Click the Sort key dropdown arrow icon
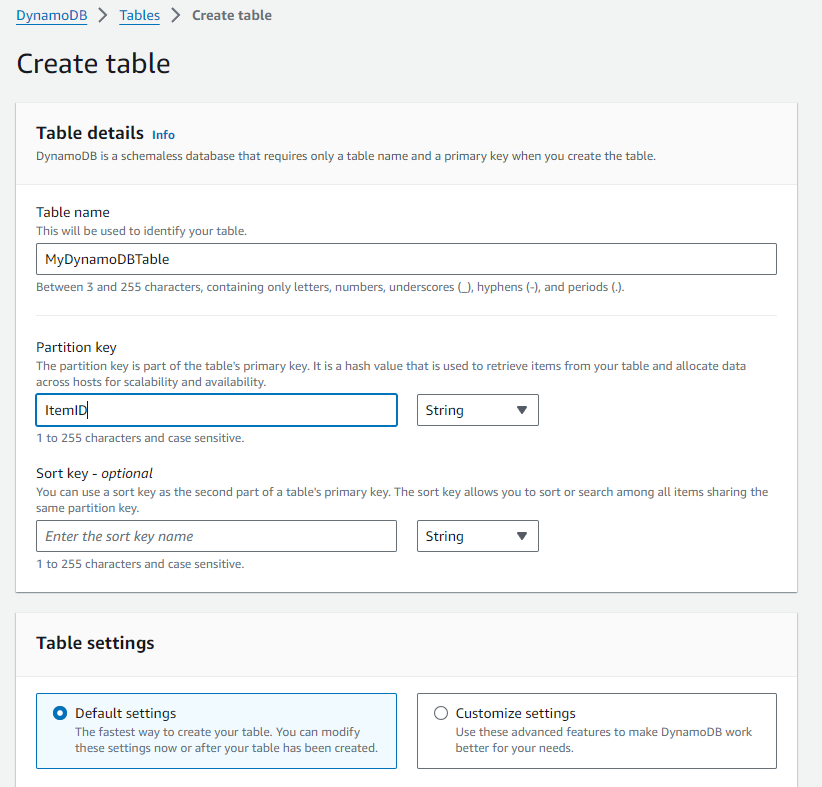The height and width of the screenshot is (787, 822). coord(522,536)
